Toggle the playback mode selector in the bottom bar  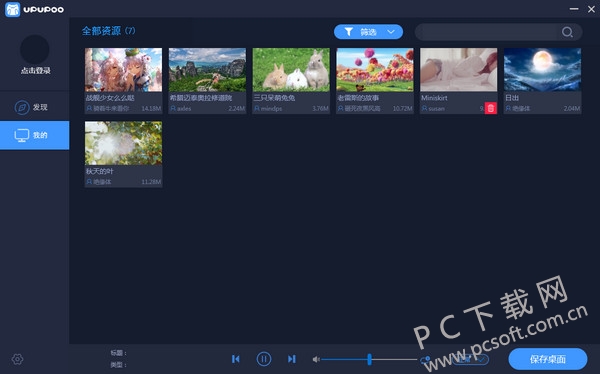pyautogui.click(x=470, y=359)
